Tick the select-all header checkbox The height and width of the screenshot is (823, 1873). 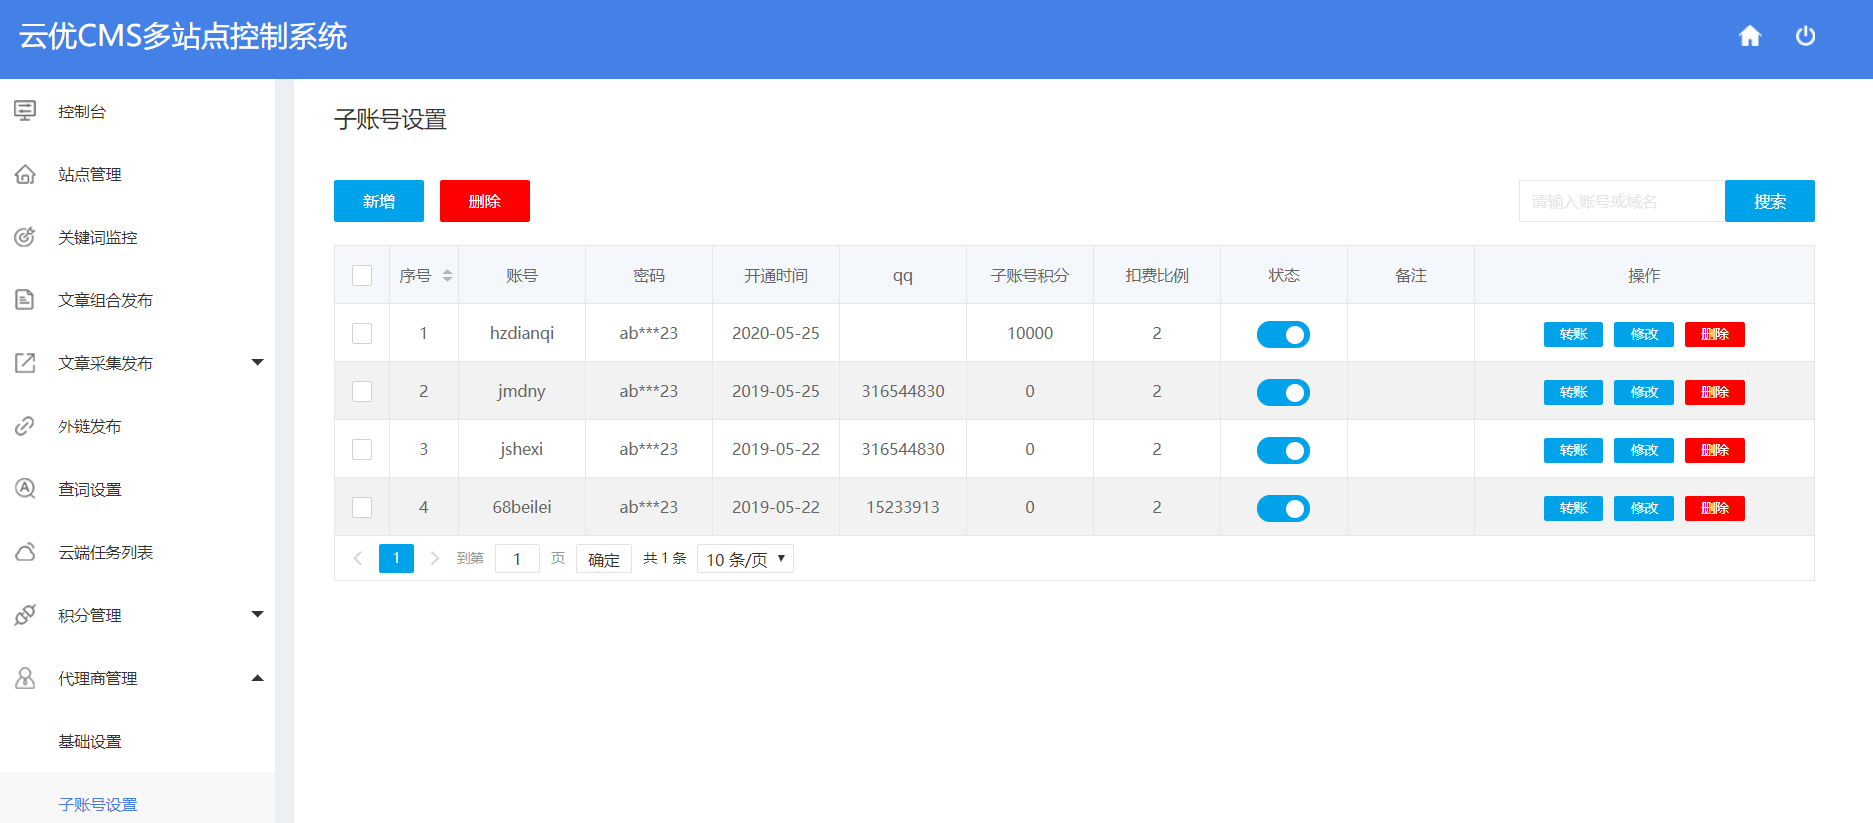pyautogui.click(x=362, y=275)
